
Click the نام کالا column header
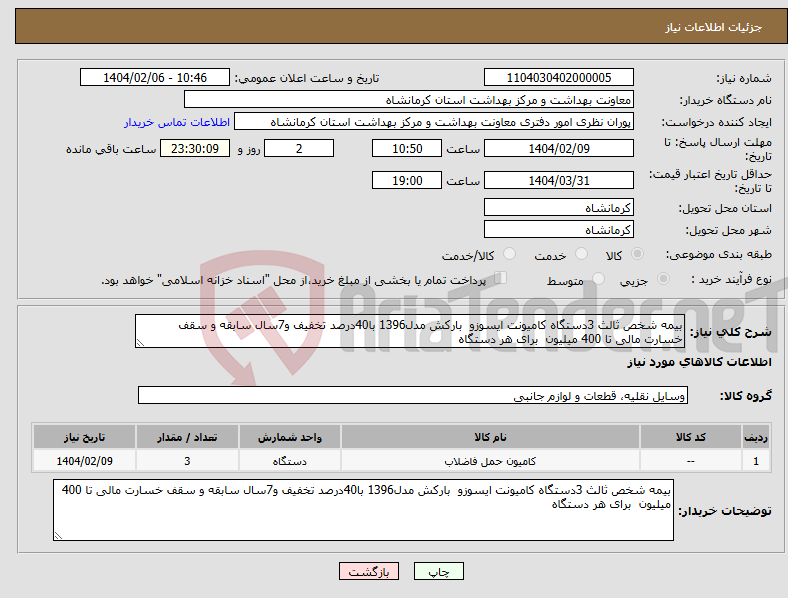point(490,437)
